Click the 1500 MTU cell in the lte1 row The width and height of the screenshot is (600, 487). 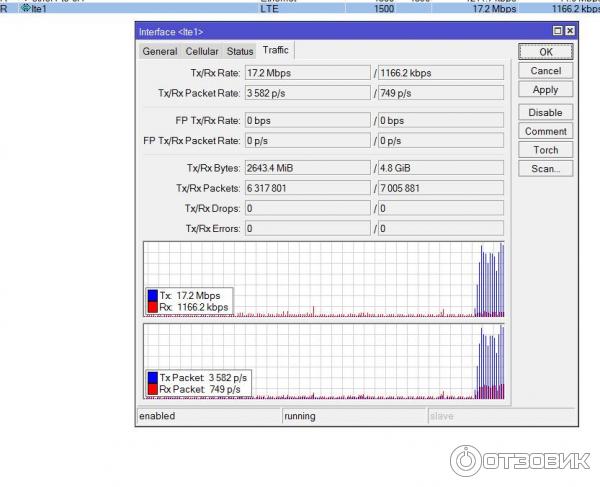tap(384, 8)
